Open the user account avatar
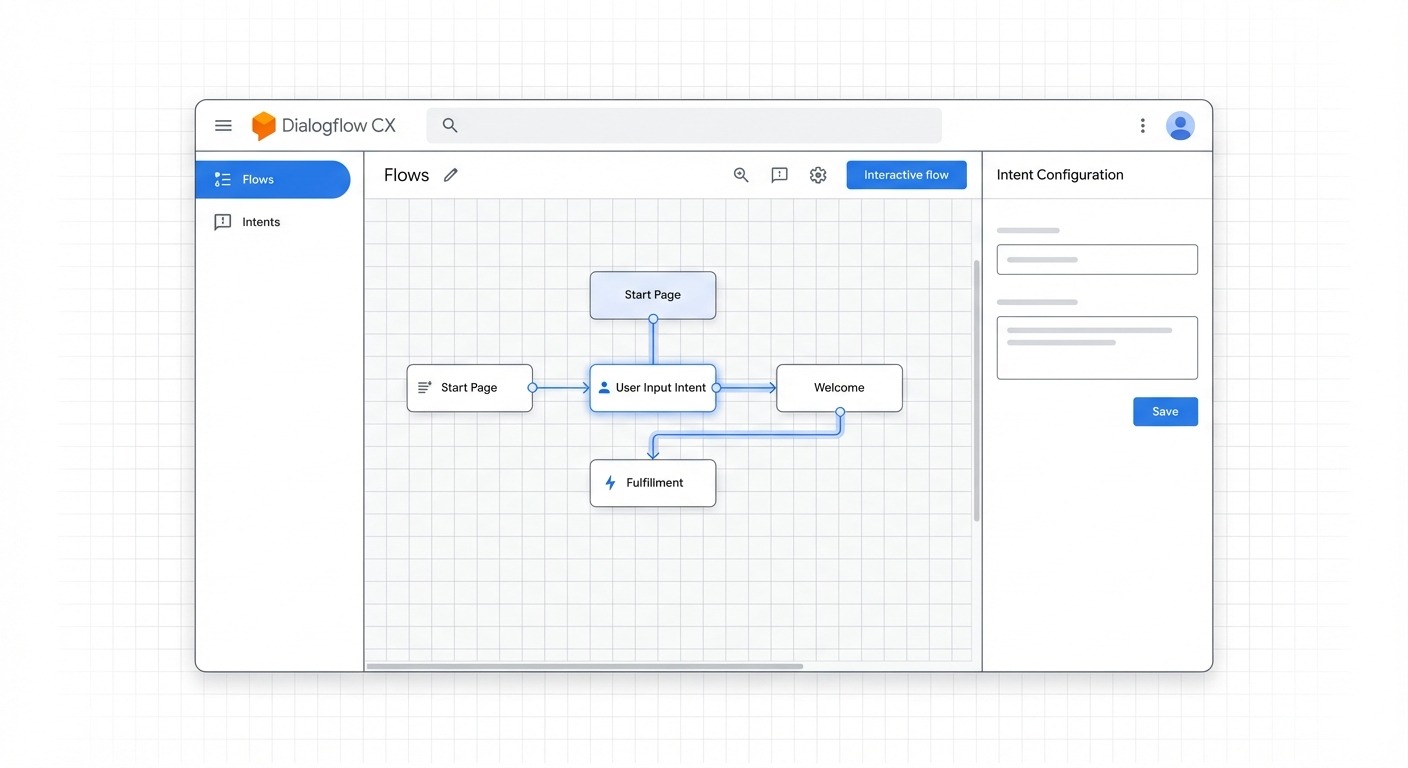The height and width of the screenshot is (768, 1408). pos(1180,125)
